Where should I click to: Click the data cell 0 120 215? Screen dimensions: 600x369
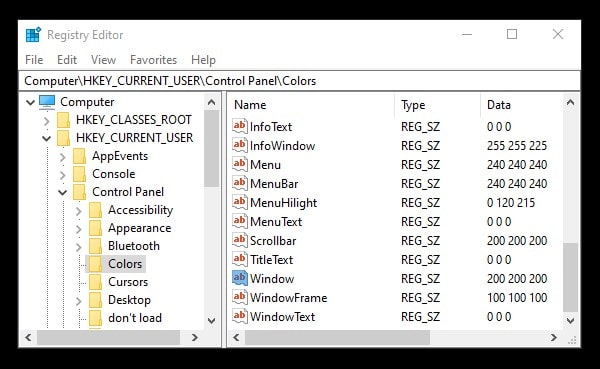point(511,202)
